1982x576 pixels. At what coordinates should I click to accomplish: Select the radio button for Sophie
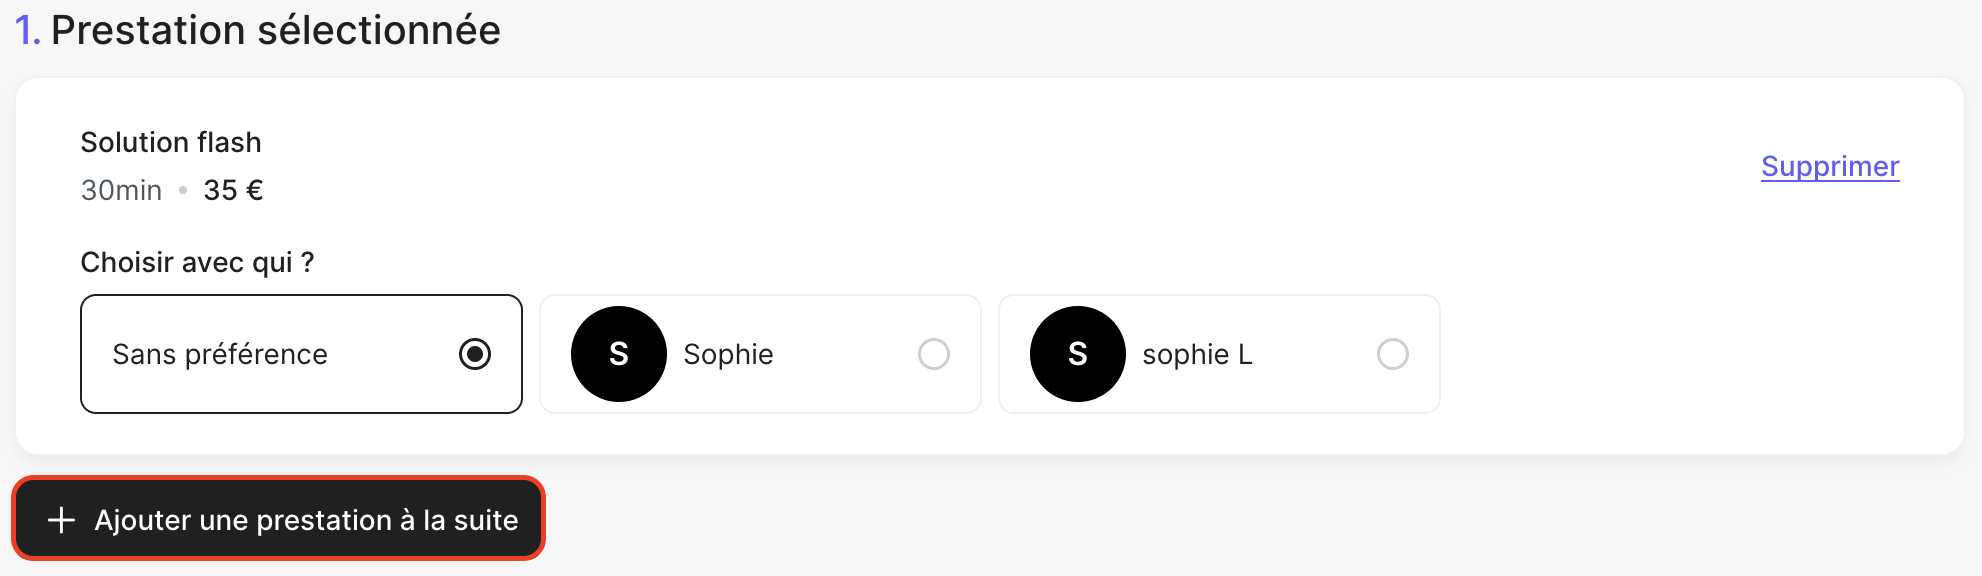pyautogui.click(x=933, y=354)
